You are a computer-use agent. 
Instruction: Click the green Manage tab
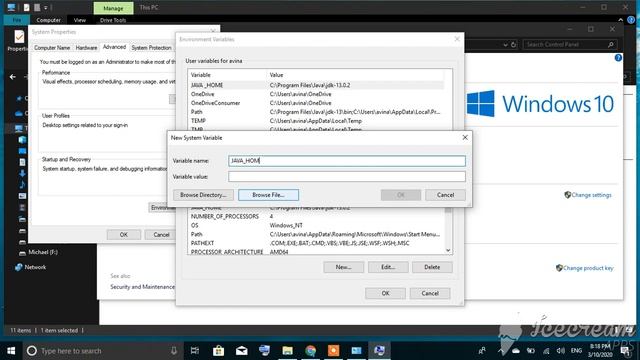pyautogui.click(x=113, y=8)
